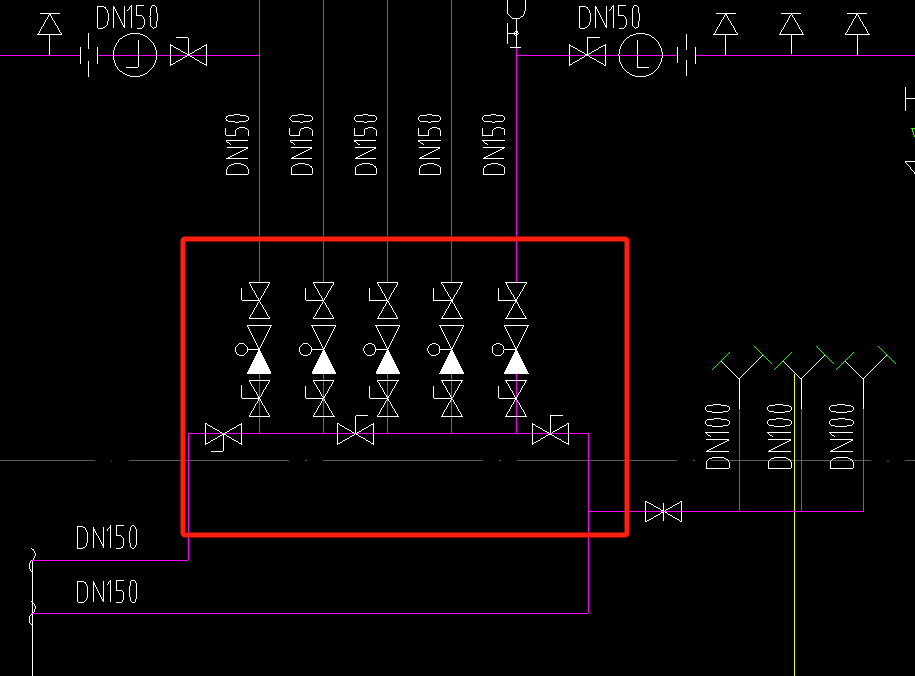Select the upper signal valve on the second riser
Viewport: 915px width, 676px height.
click(320, 301)
